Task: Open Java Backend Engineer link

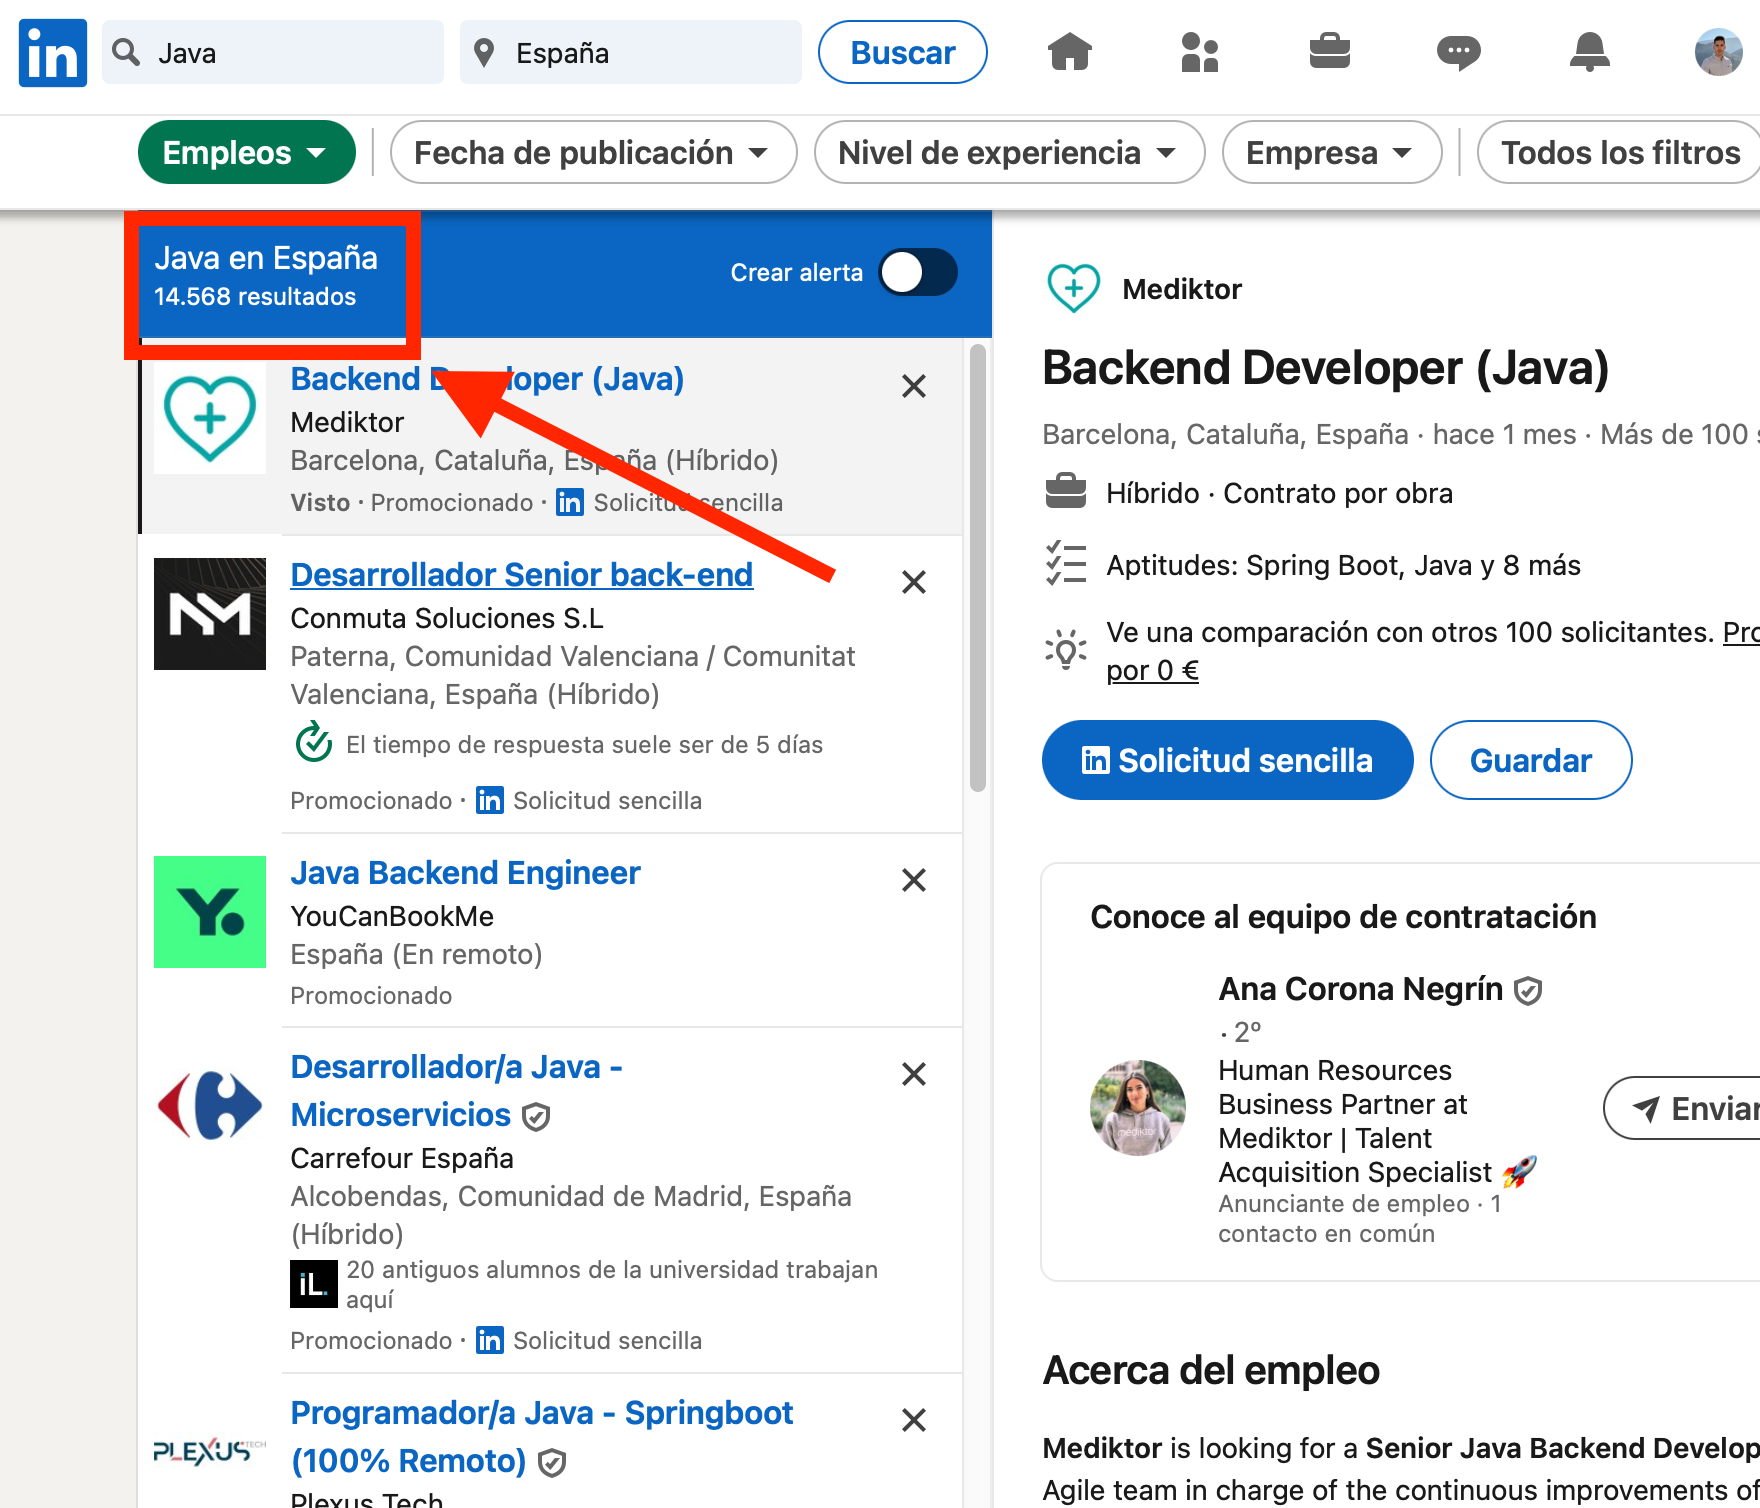Action: click(x=465, y=873)
